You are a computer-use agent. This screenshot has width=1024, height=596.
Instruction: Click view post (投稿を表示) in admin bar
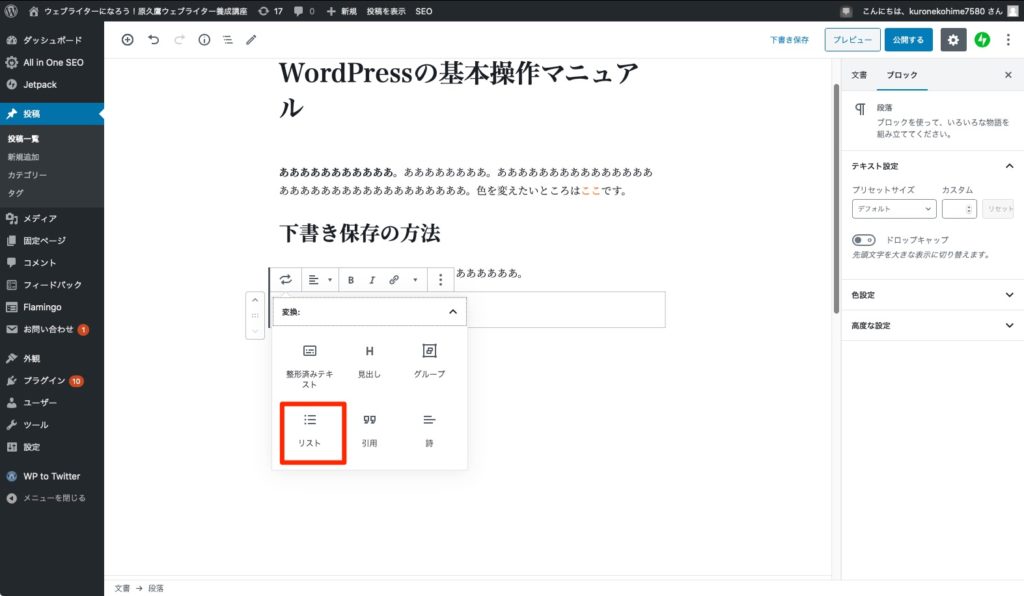point(385,11)
